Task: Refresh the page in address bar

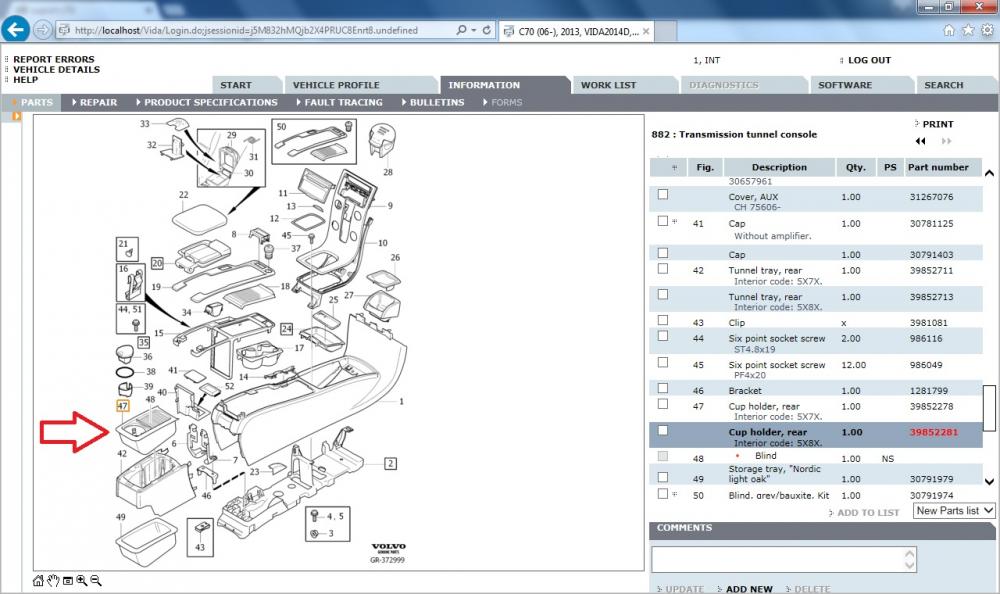Action: pyautogui.click(x=487, y=30)
